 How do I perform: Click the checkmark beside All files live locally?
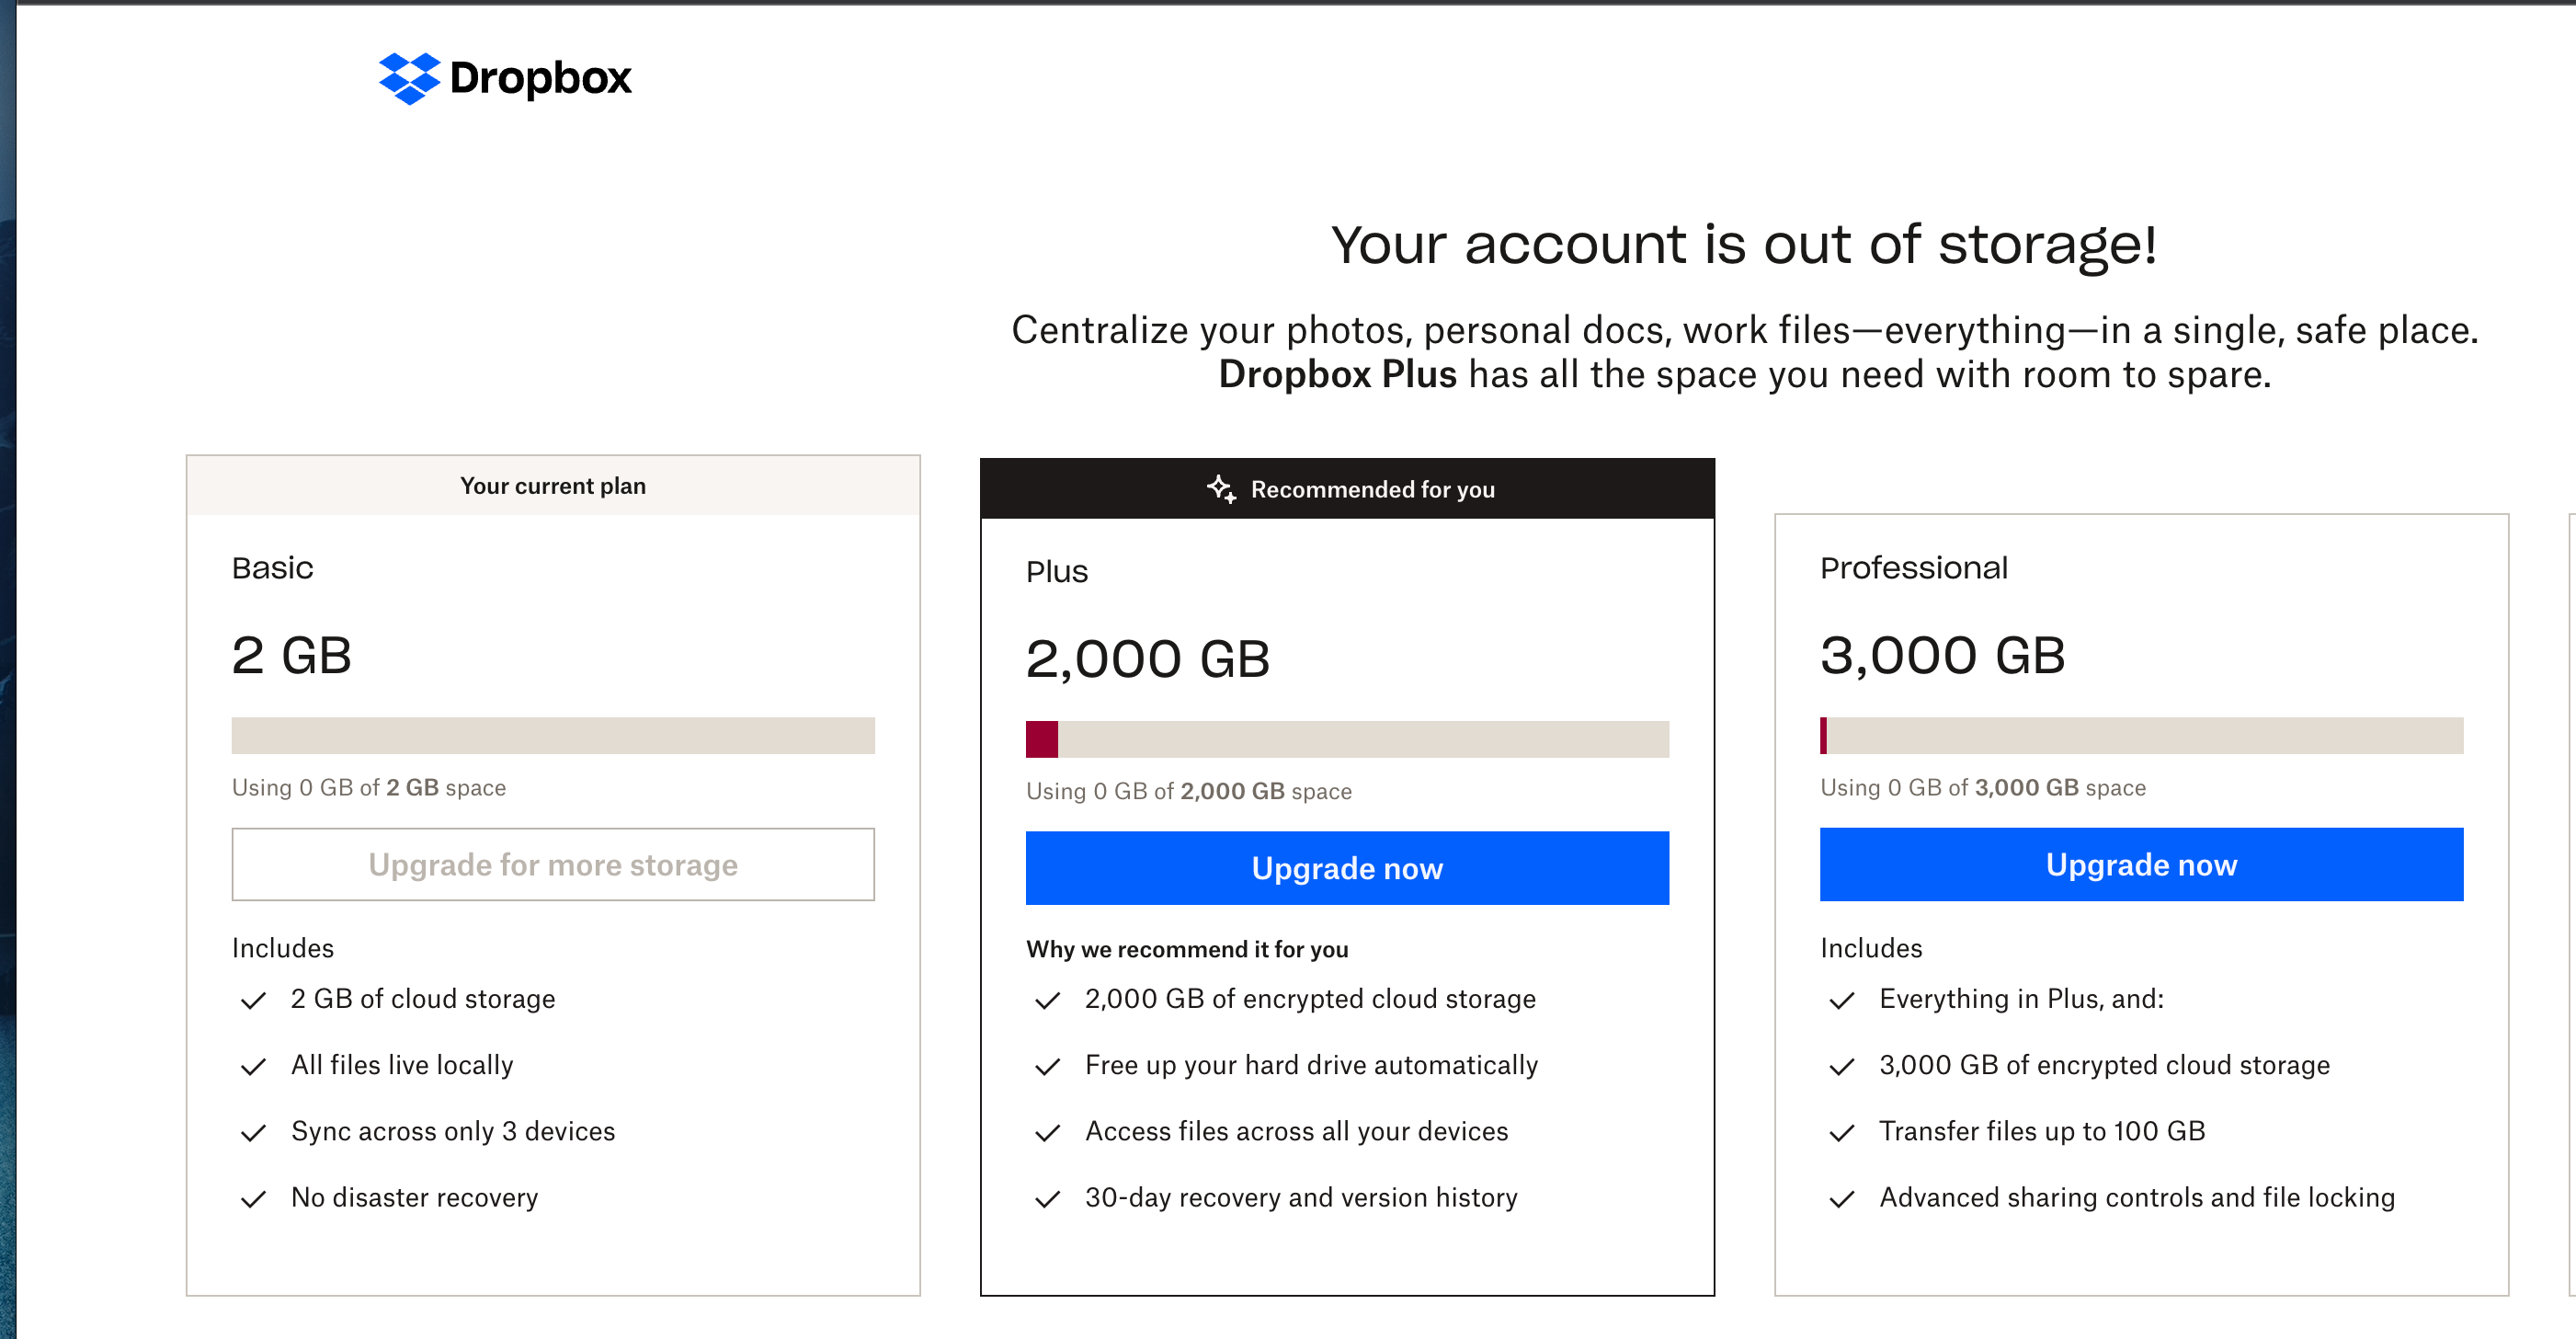(254, 1066)
